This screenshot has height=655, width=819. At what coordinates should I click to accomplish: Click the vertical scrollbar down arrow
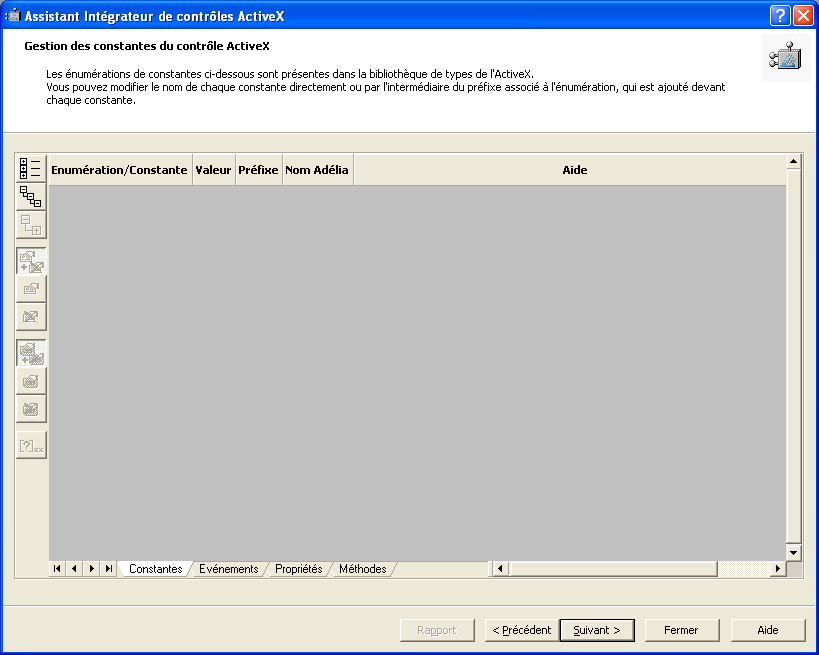click(794, 553)
